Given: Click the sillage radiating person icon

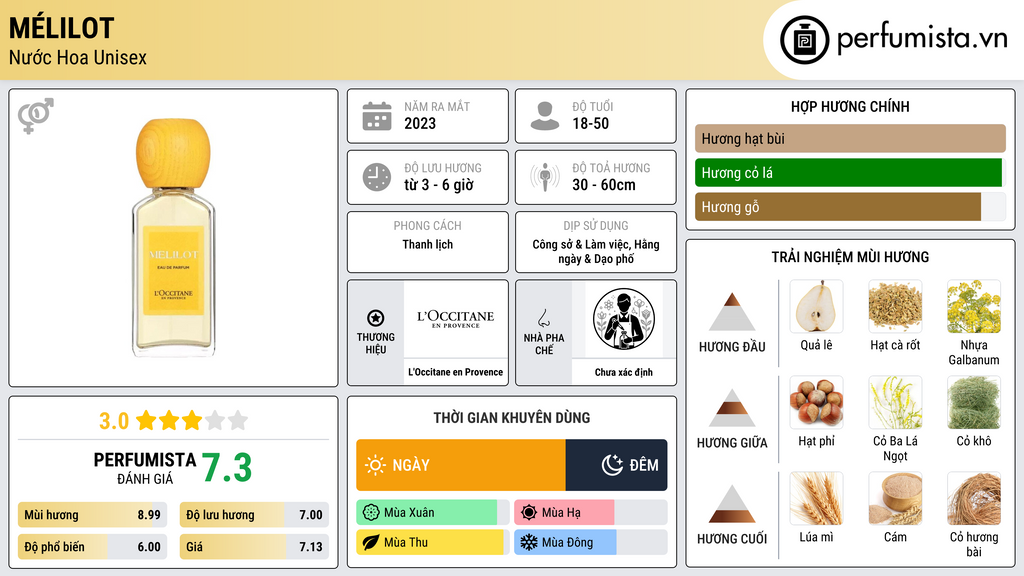Looking at the screenshot, I should coord(545,177).
